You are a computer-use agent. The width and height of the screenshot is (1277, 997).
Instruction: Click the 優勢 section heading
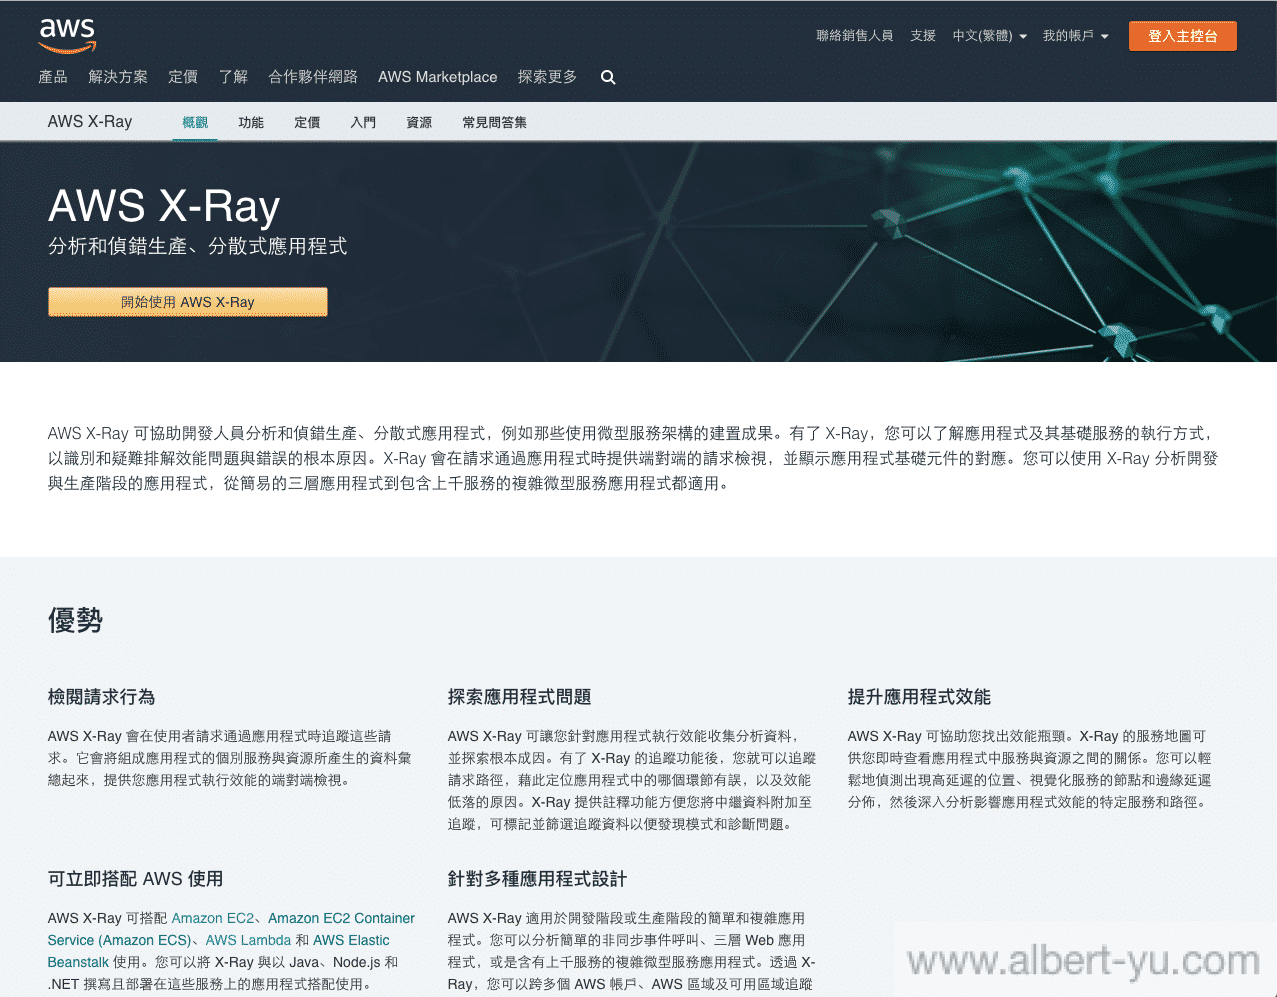(x=75, y=620)
